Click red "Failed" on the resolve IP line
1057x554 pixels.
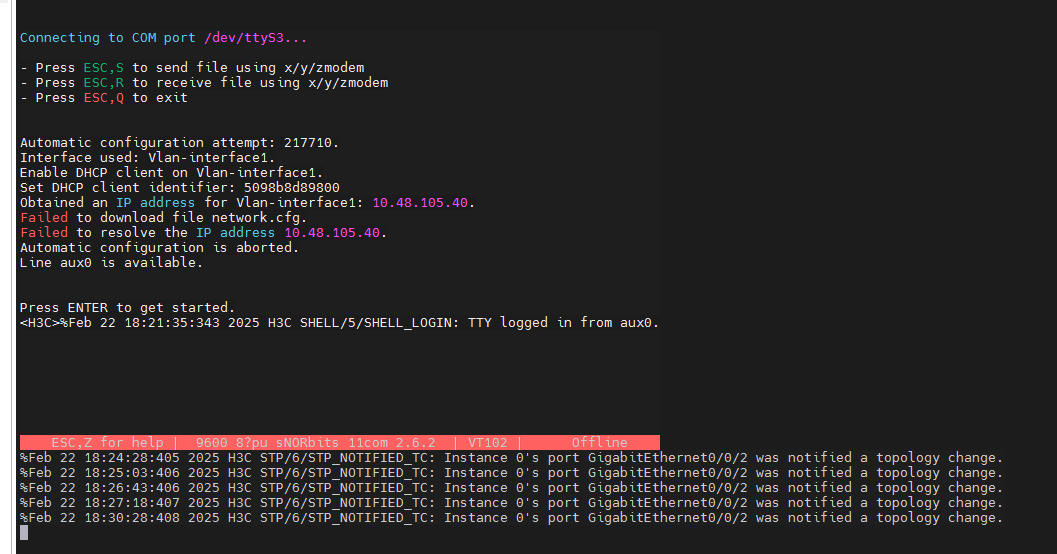pyautogui.click(x=44, y=233)
